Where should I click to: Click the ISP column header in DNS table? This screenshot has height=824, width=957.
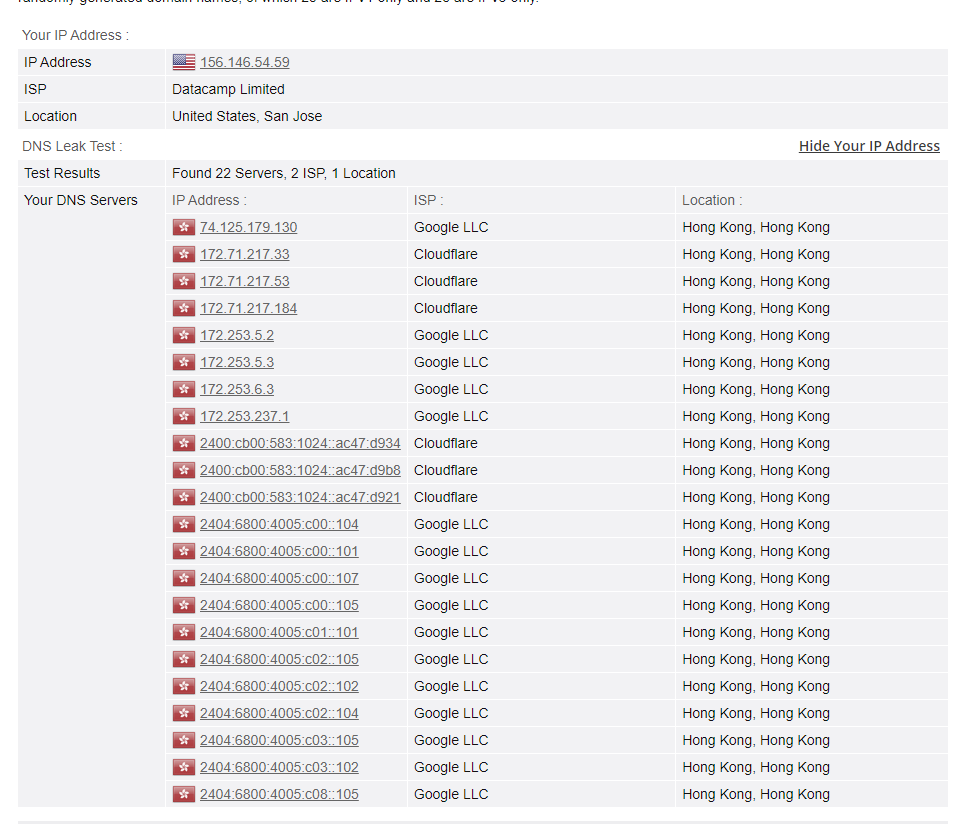point(428,200)
